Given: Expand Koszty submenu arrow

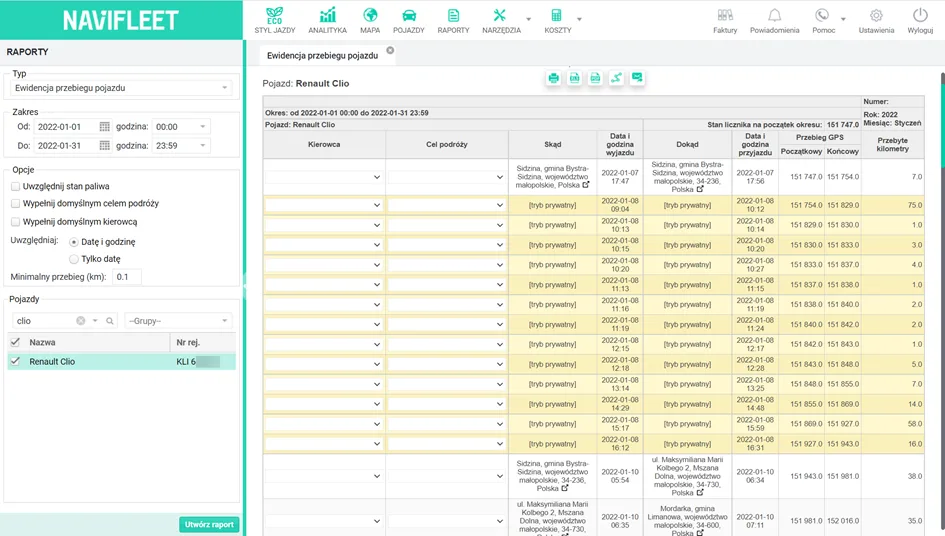Looking at the screenshot, I should (x=579, y=19).
